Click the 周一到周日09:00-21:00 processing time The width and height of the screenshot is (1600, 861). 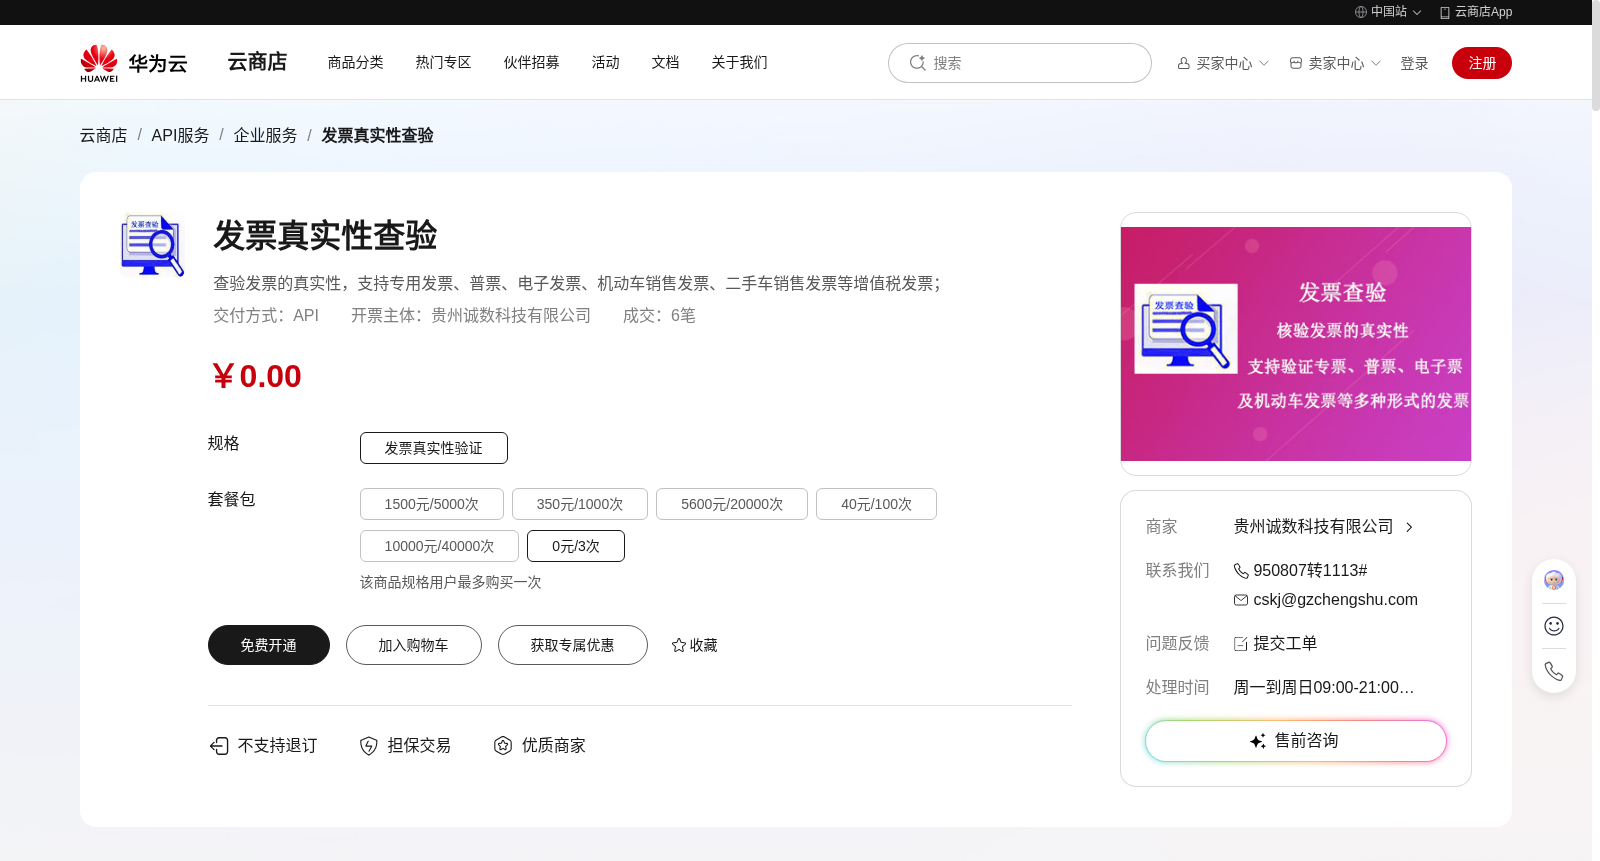(1323, 688)
